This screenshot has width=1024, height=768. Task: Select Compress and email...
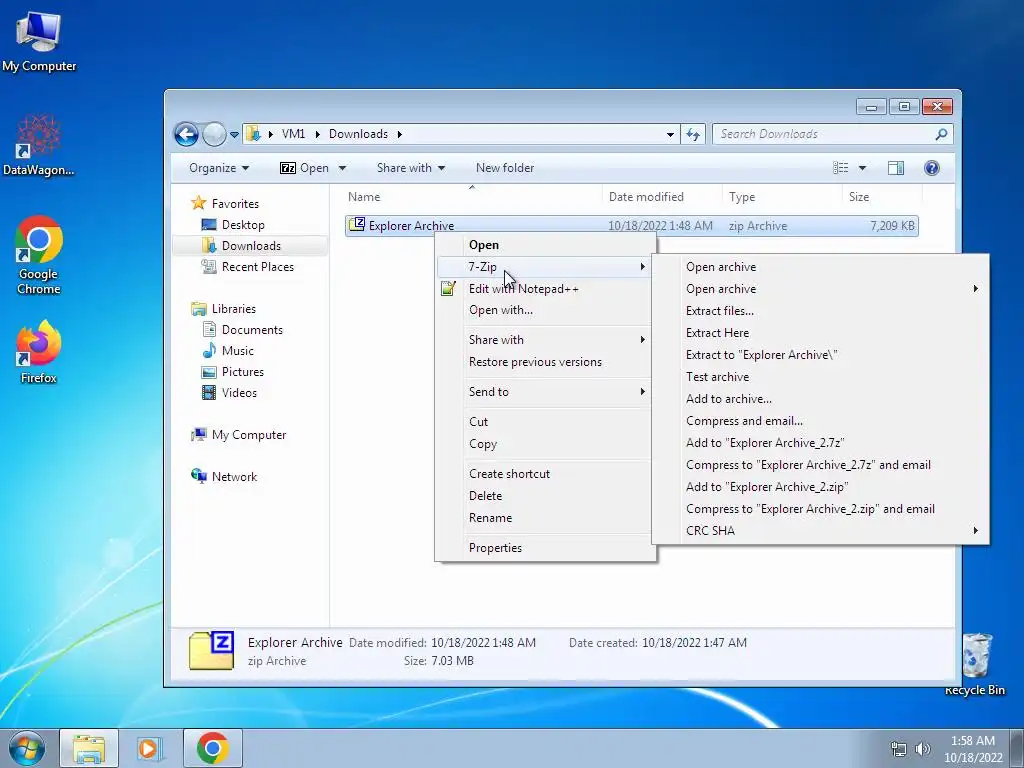820,421
